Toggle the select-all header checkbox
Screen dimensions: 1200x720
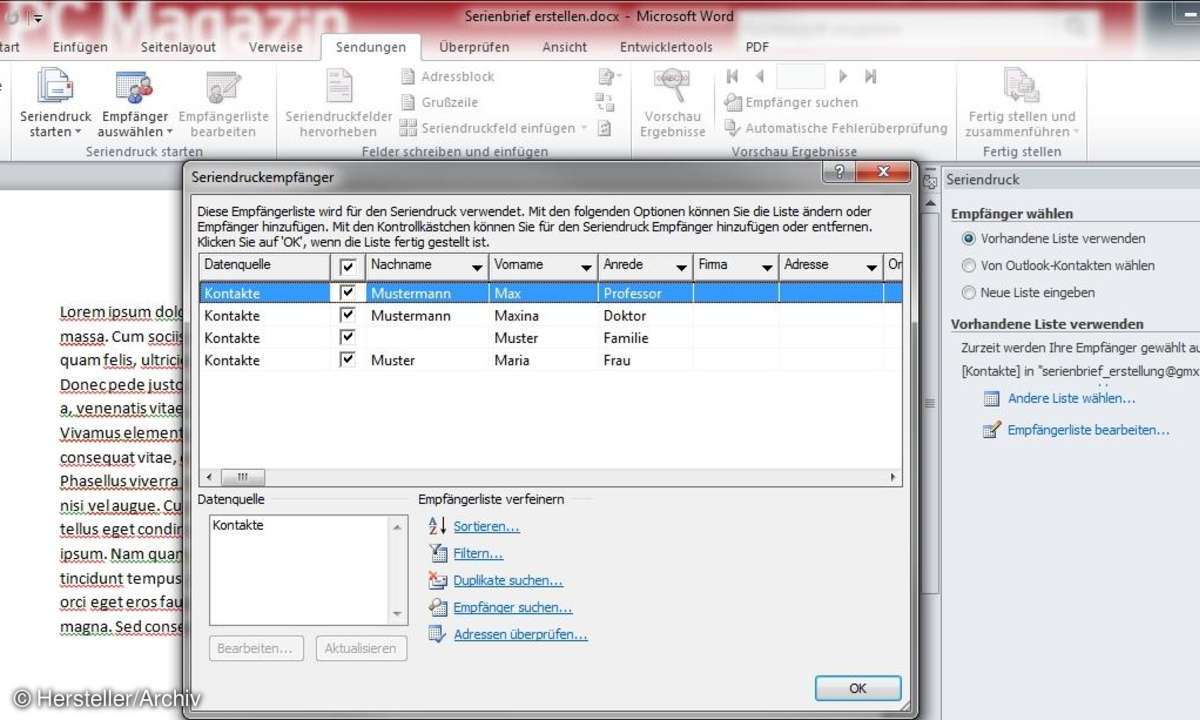tap(347, 267)
